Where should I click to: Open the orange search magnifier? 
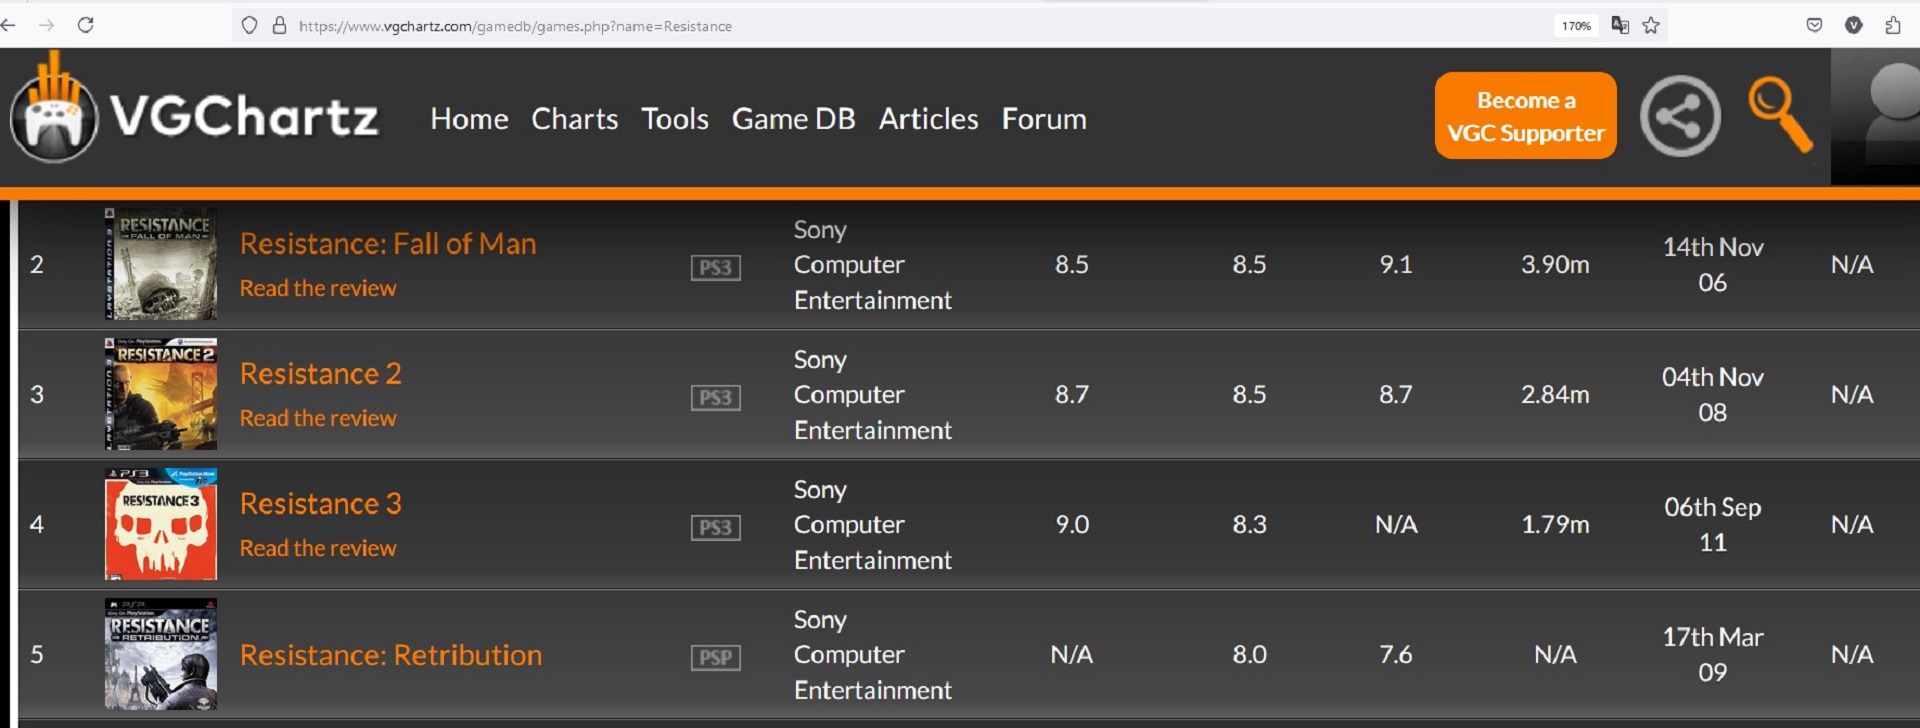pyautogui.click(x=1780, y=116)
